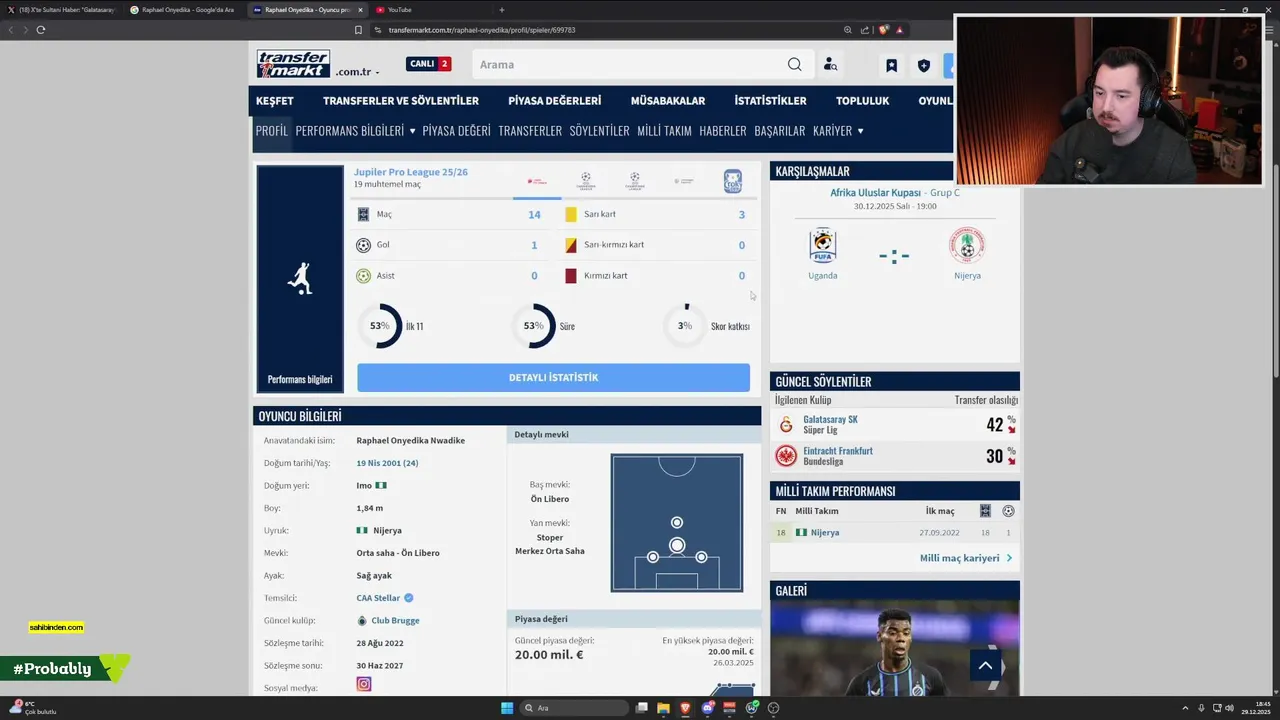Image resolution: width=1280 pixels, height=720 pixels.
Task: Switch to the Transferler player tab
Action: (x=530, y=131)
